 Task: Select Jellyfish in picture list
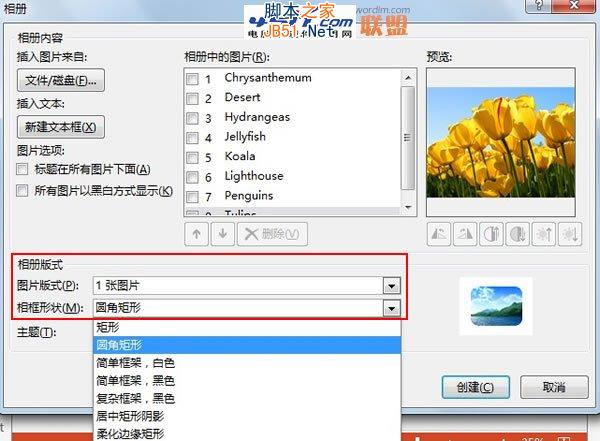pos(245,137)
